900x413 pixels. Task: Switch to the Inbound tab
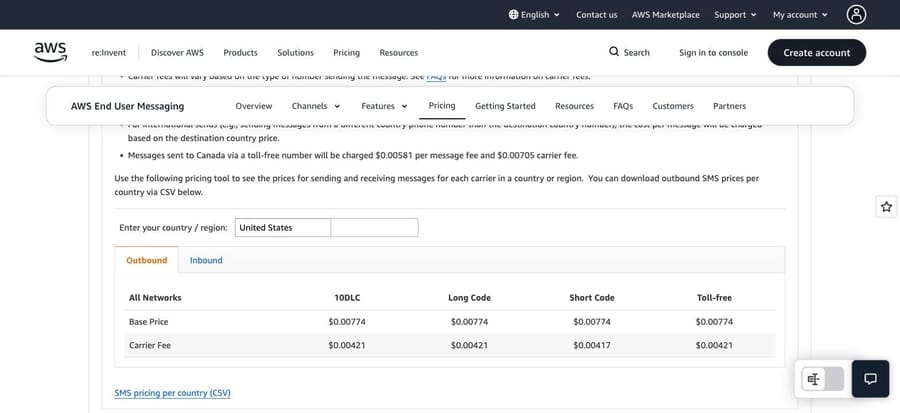[x=206, y=260]
